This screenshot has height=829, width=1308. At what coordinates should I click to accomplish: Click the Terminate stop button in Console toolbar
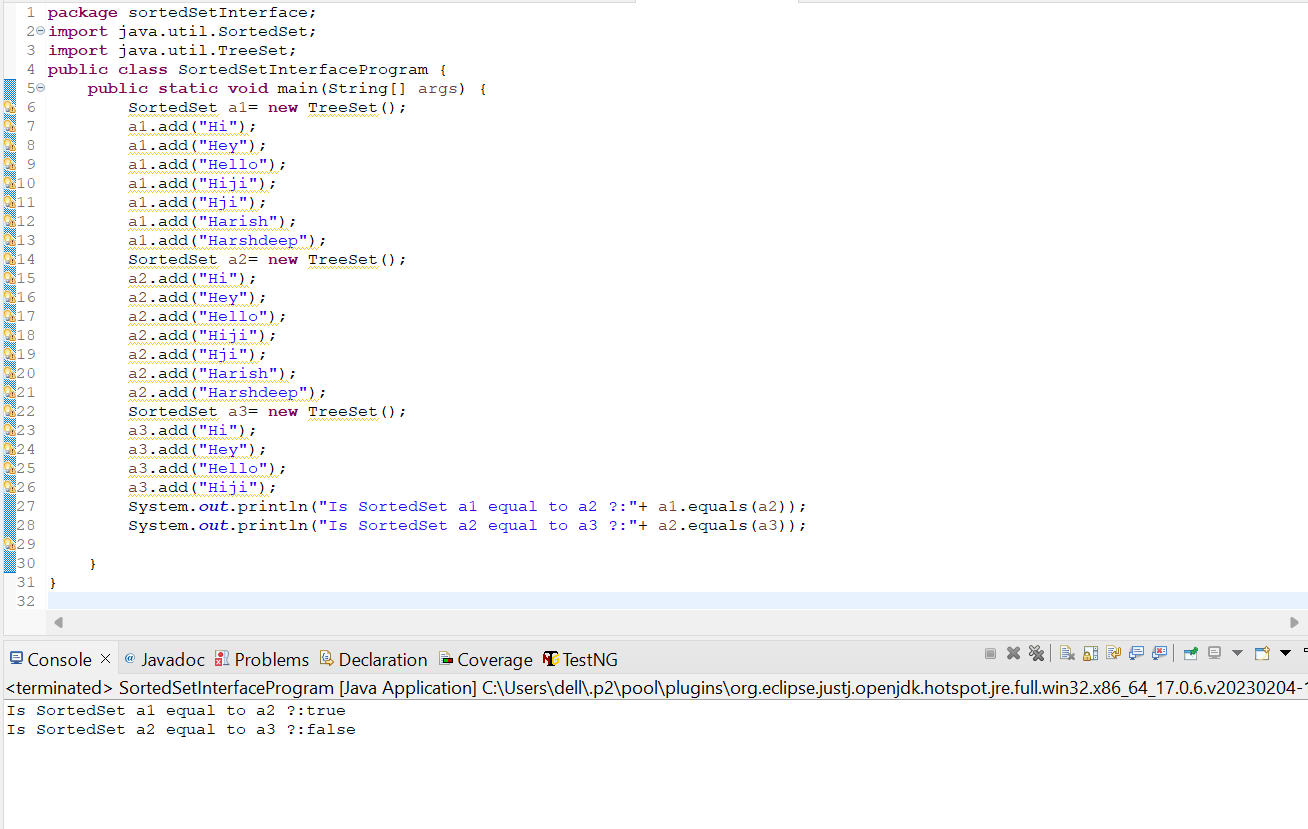tap(990, 653)
